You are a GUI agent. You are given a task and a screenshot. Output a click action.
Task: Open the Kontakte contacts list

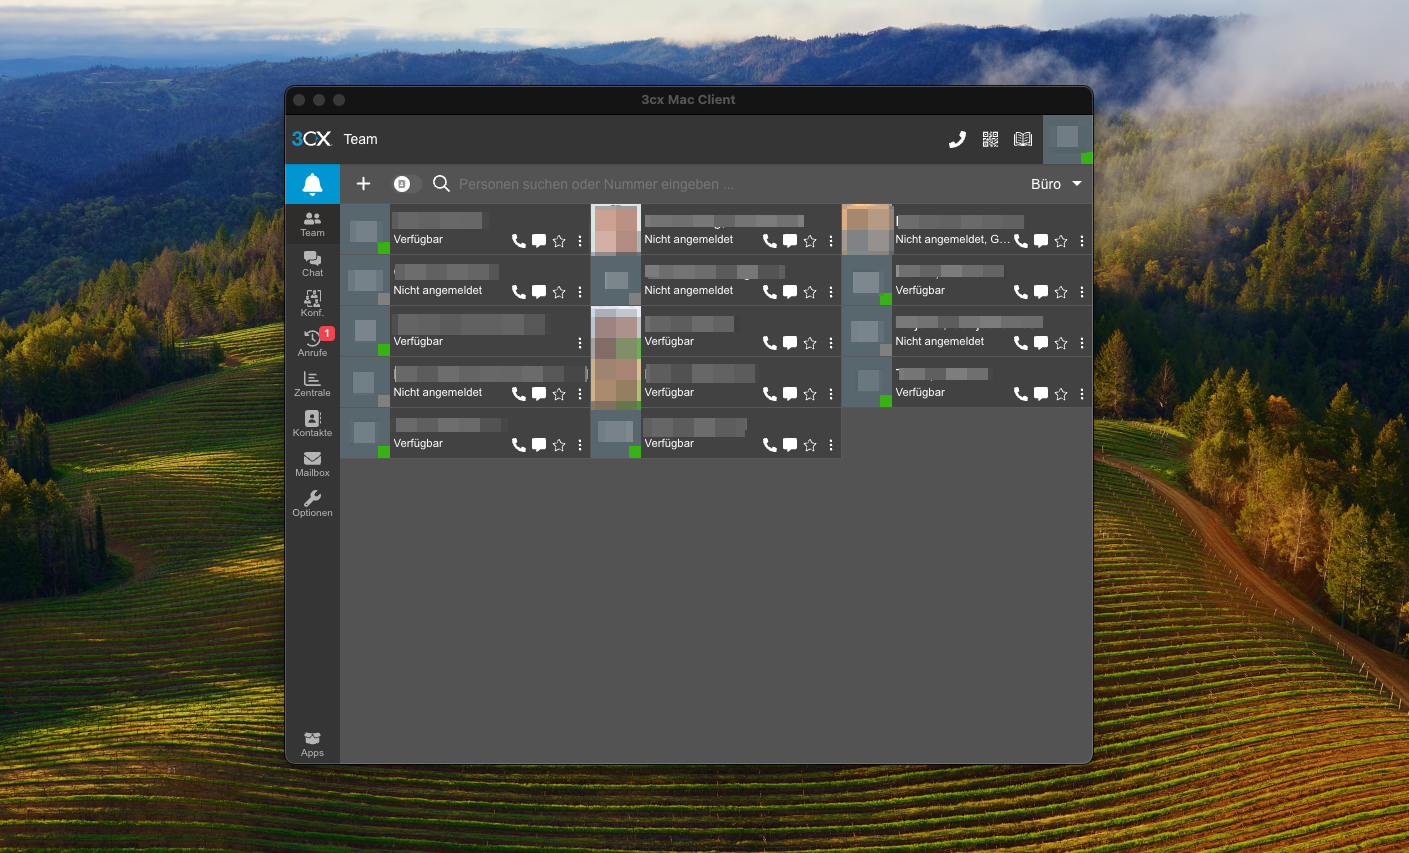coord(312,422)
